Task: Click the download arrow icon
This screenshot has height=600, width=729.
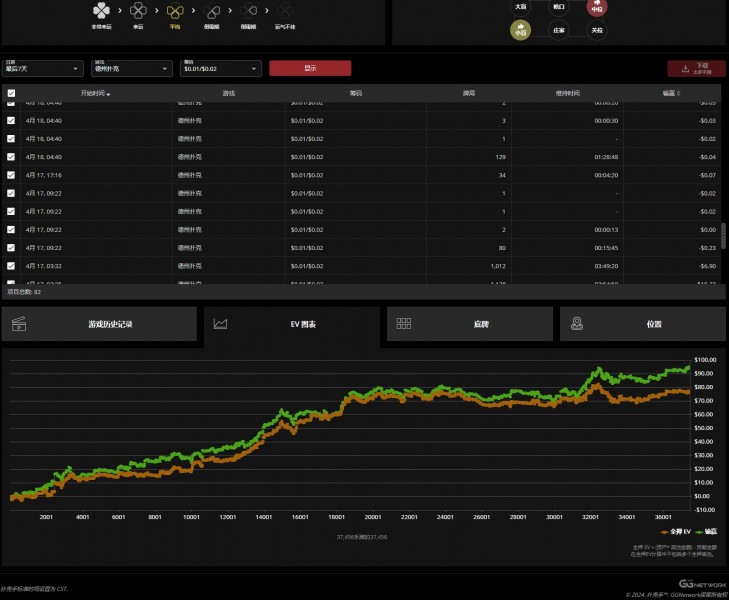Action: (685, 69)
